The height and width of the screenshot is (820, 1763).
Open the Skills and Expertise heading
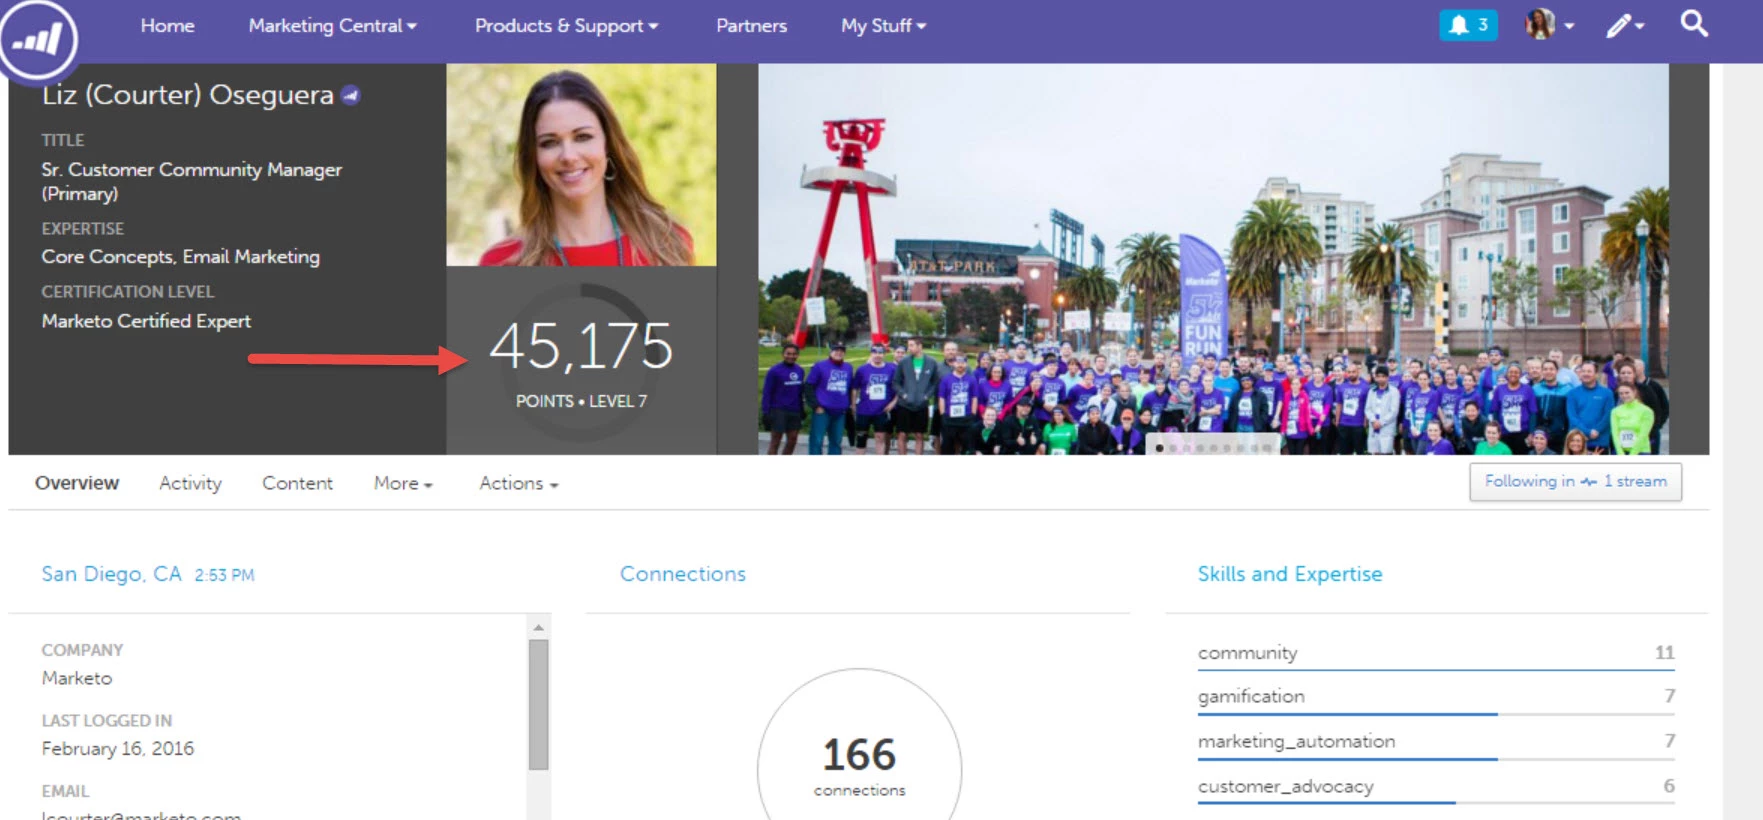(x=1290, y=574)
